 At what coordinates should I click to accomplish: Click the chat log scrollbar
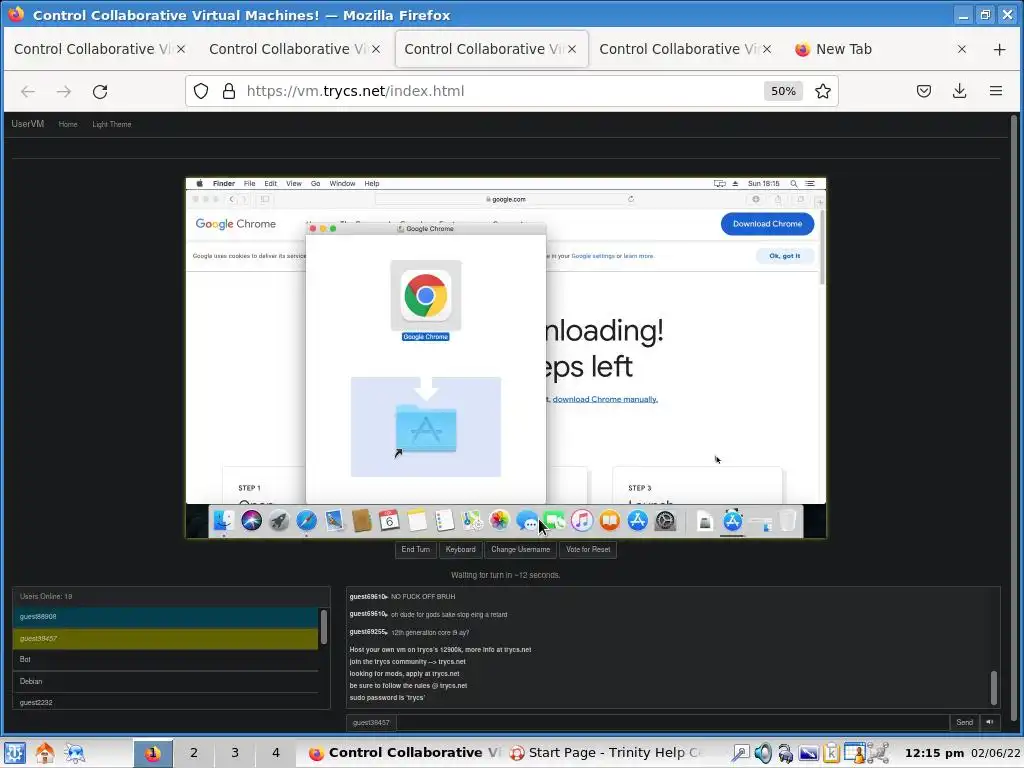(x=994, y=687)
